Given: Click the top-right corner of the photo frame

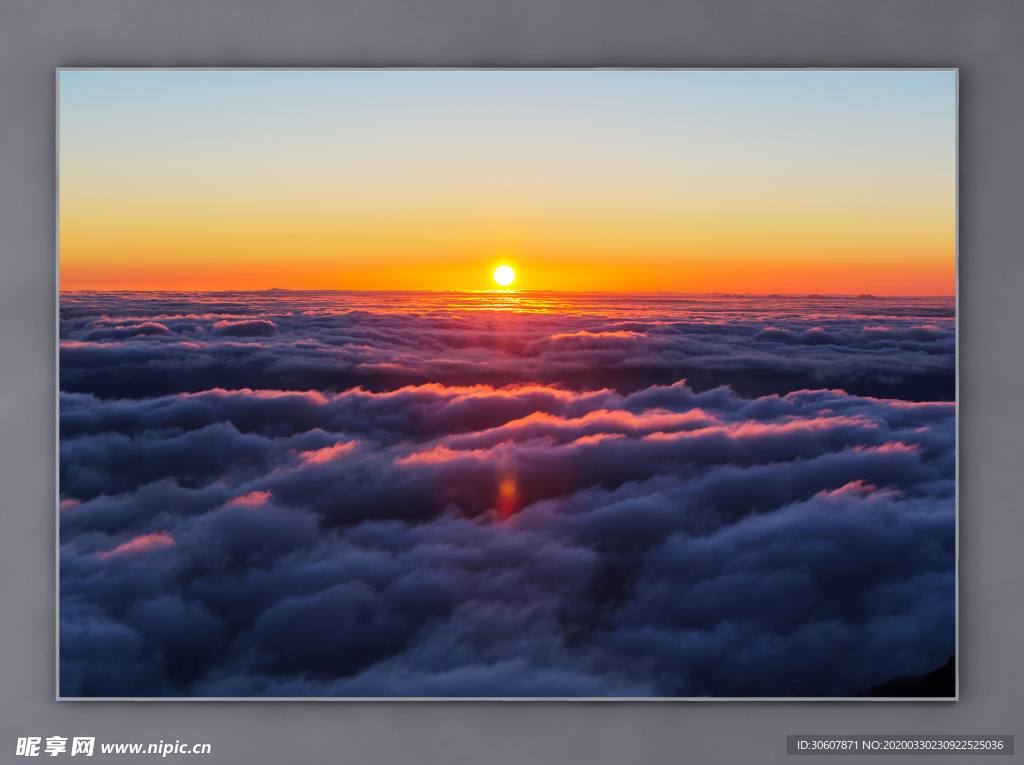Looking at the screenshot, I should point(956,70).
